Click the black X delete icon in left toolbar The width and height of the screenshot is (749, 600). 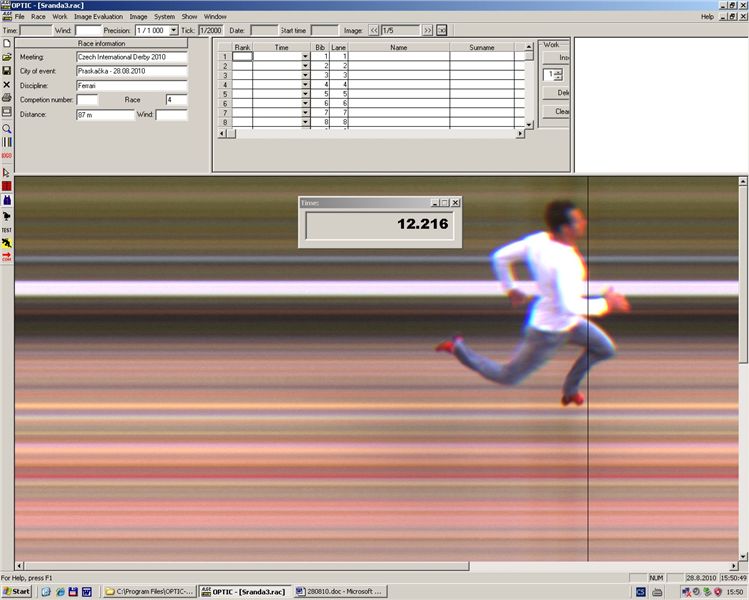7,85
